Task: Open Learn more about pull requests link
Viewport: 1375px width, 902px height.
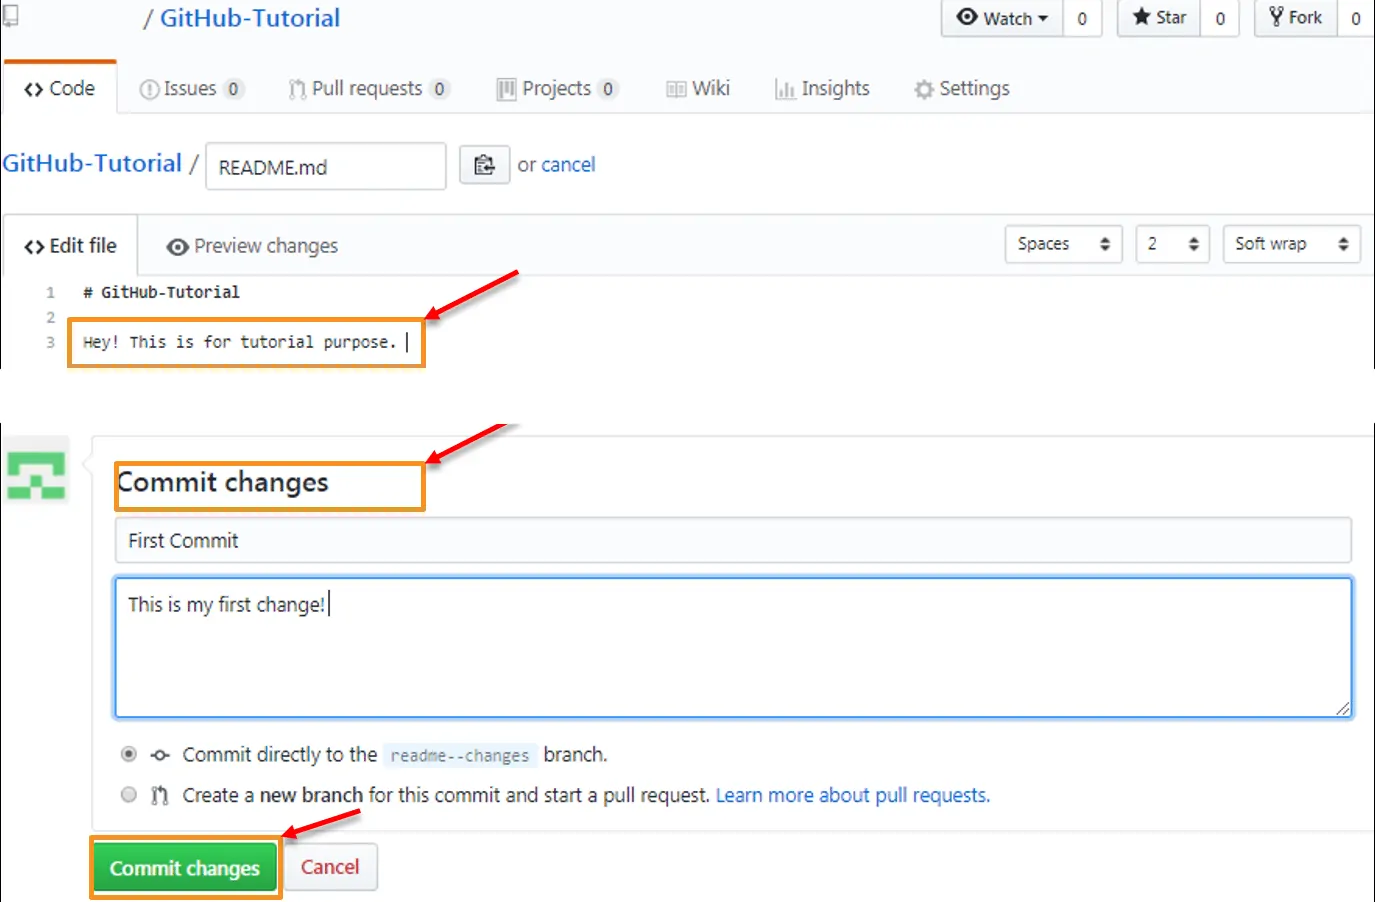Action: pos(852,795)
